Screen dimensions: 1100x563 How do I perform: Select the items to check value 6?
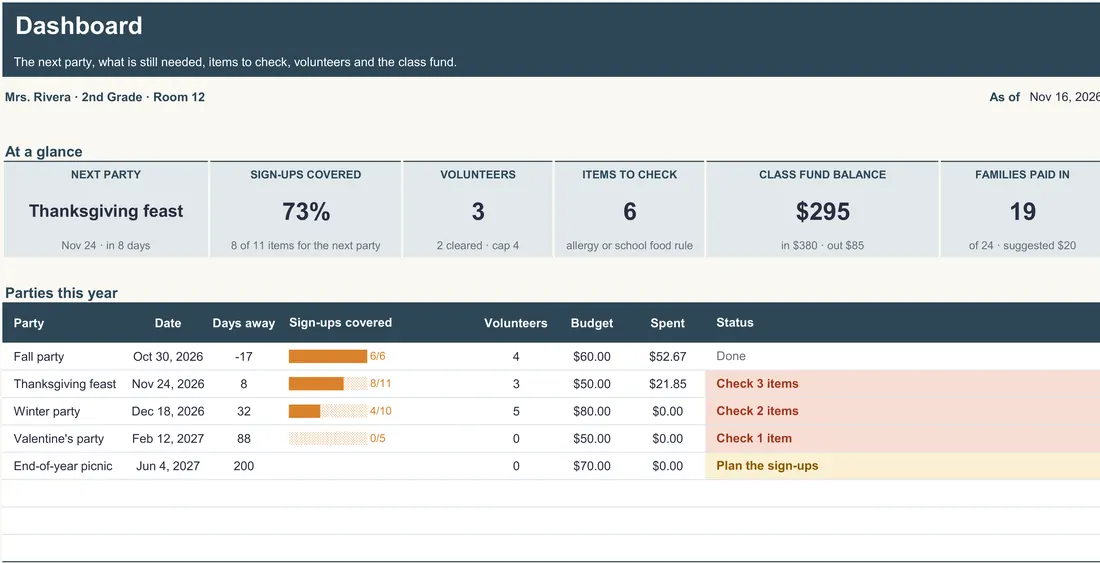click(x=630, y=211)
